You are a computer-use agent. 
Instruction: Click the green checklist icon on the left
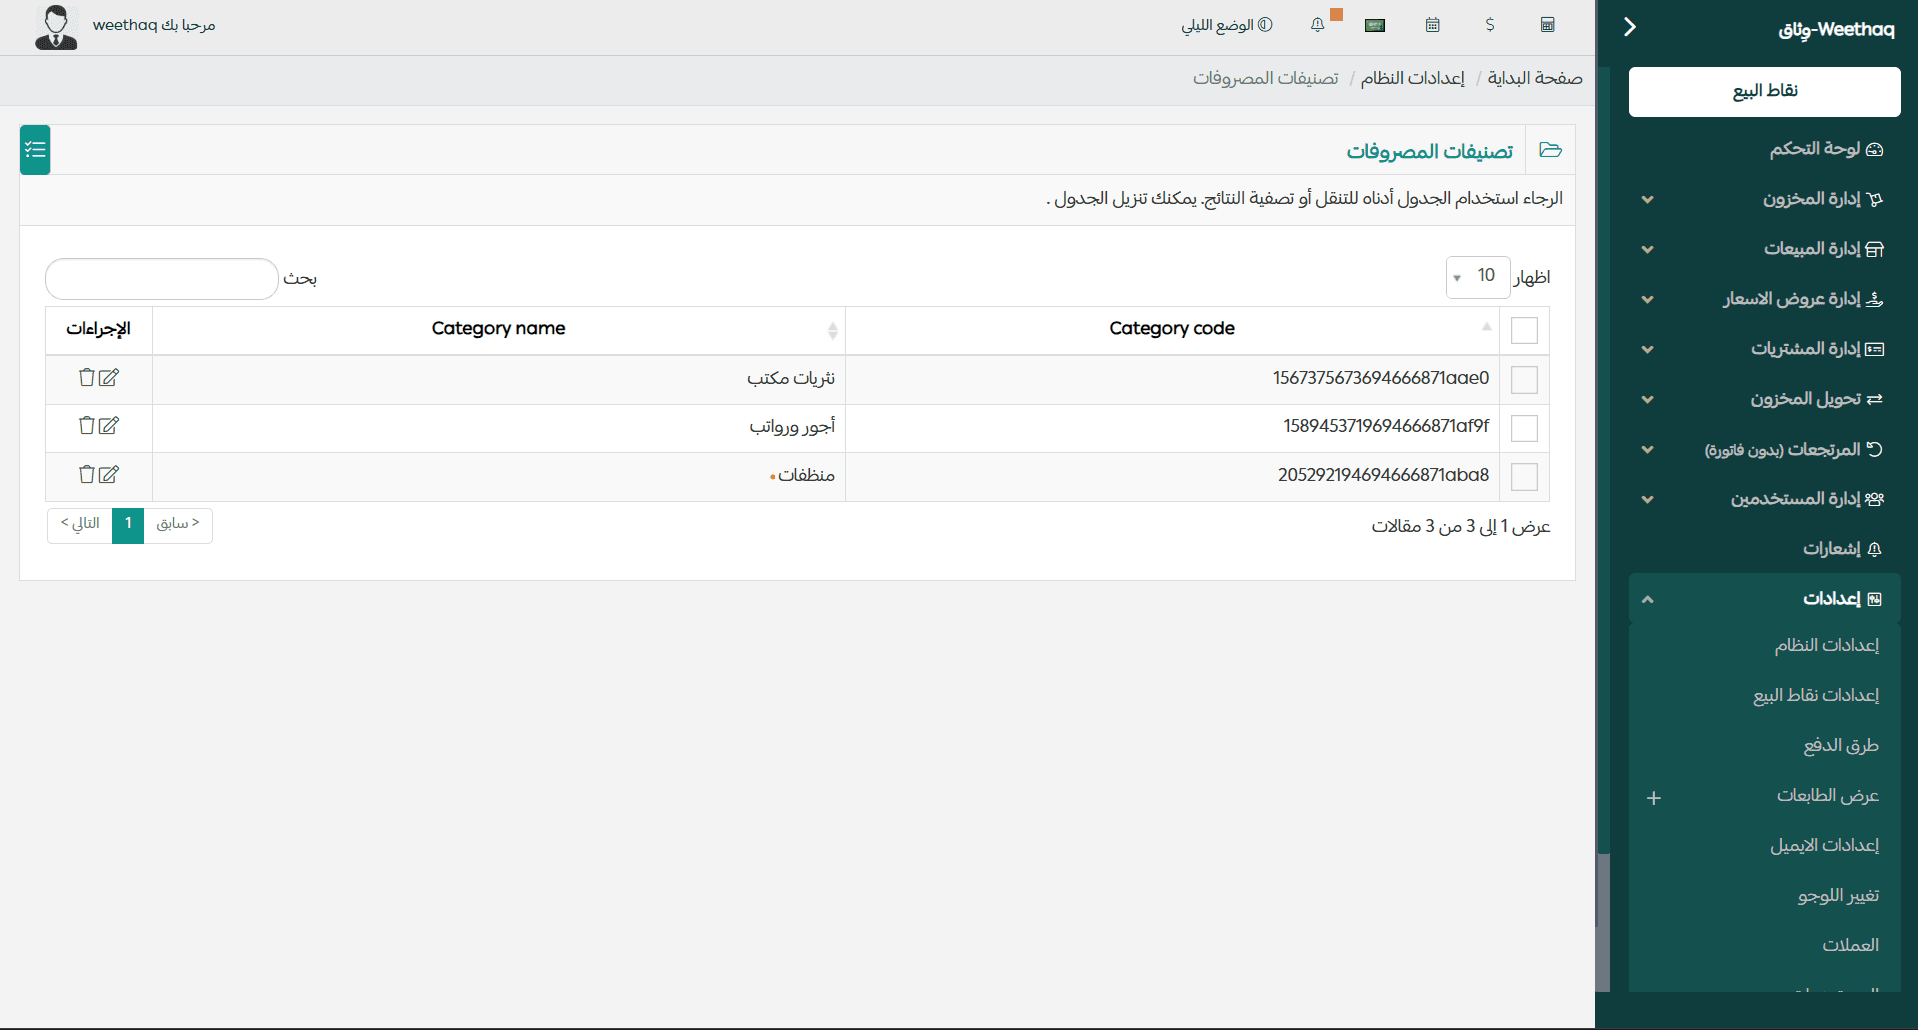coord(34,149)
